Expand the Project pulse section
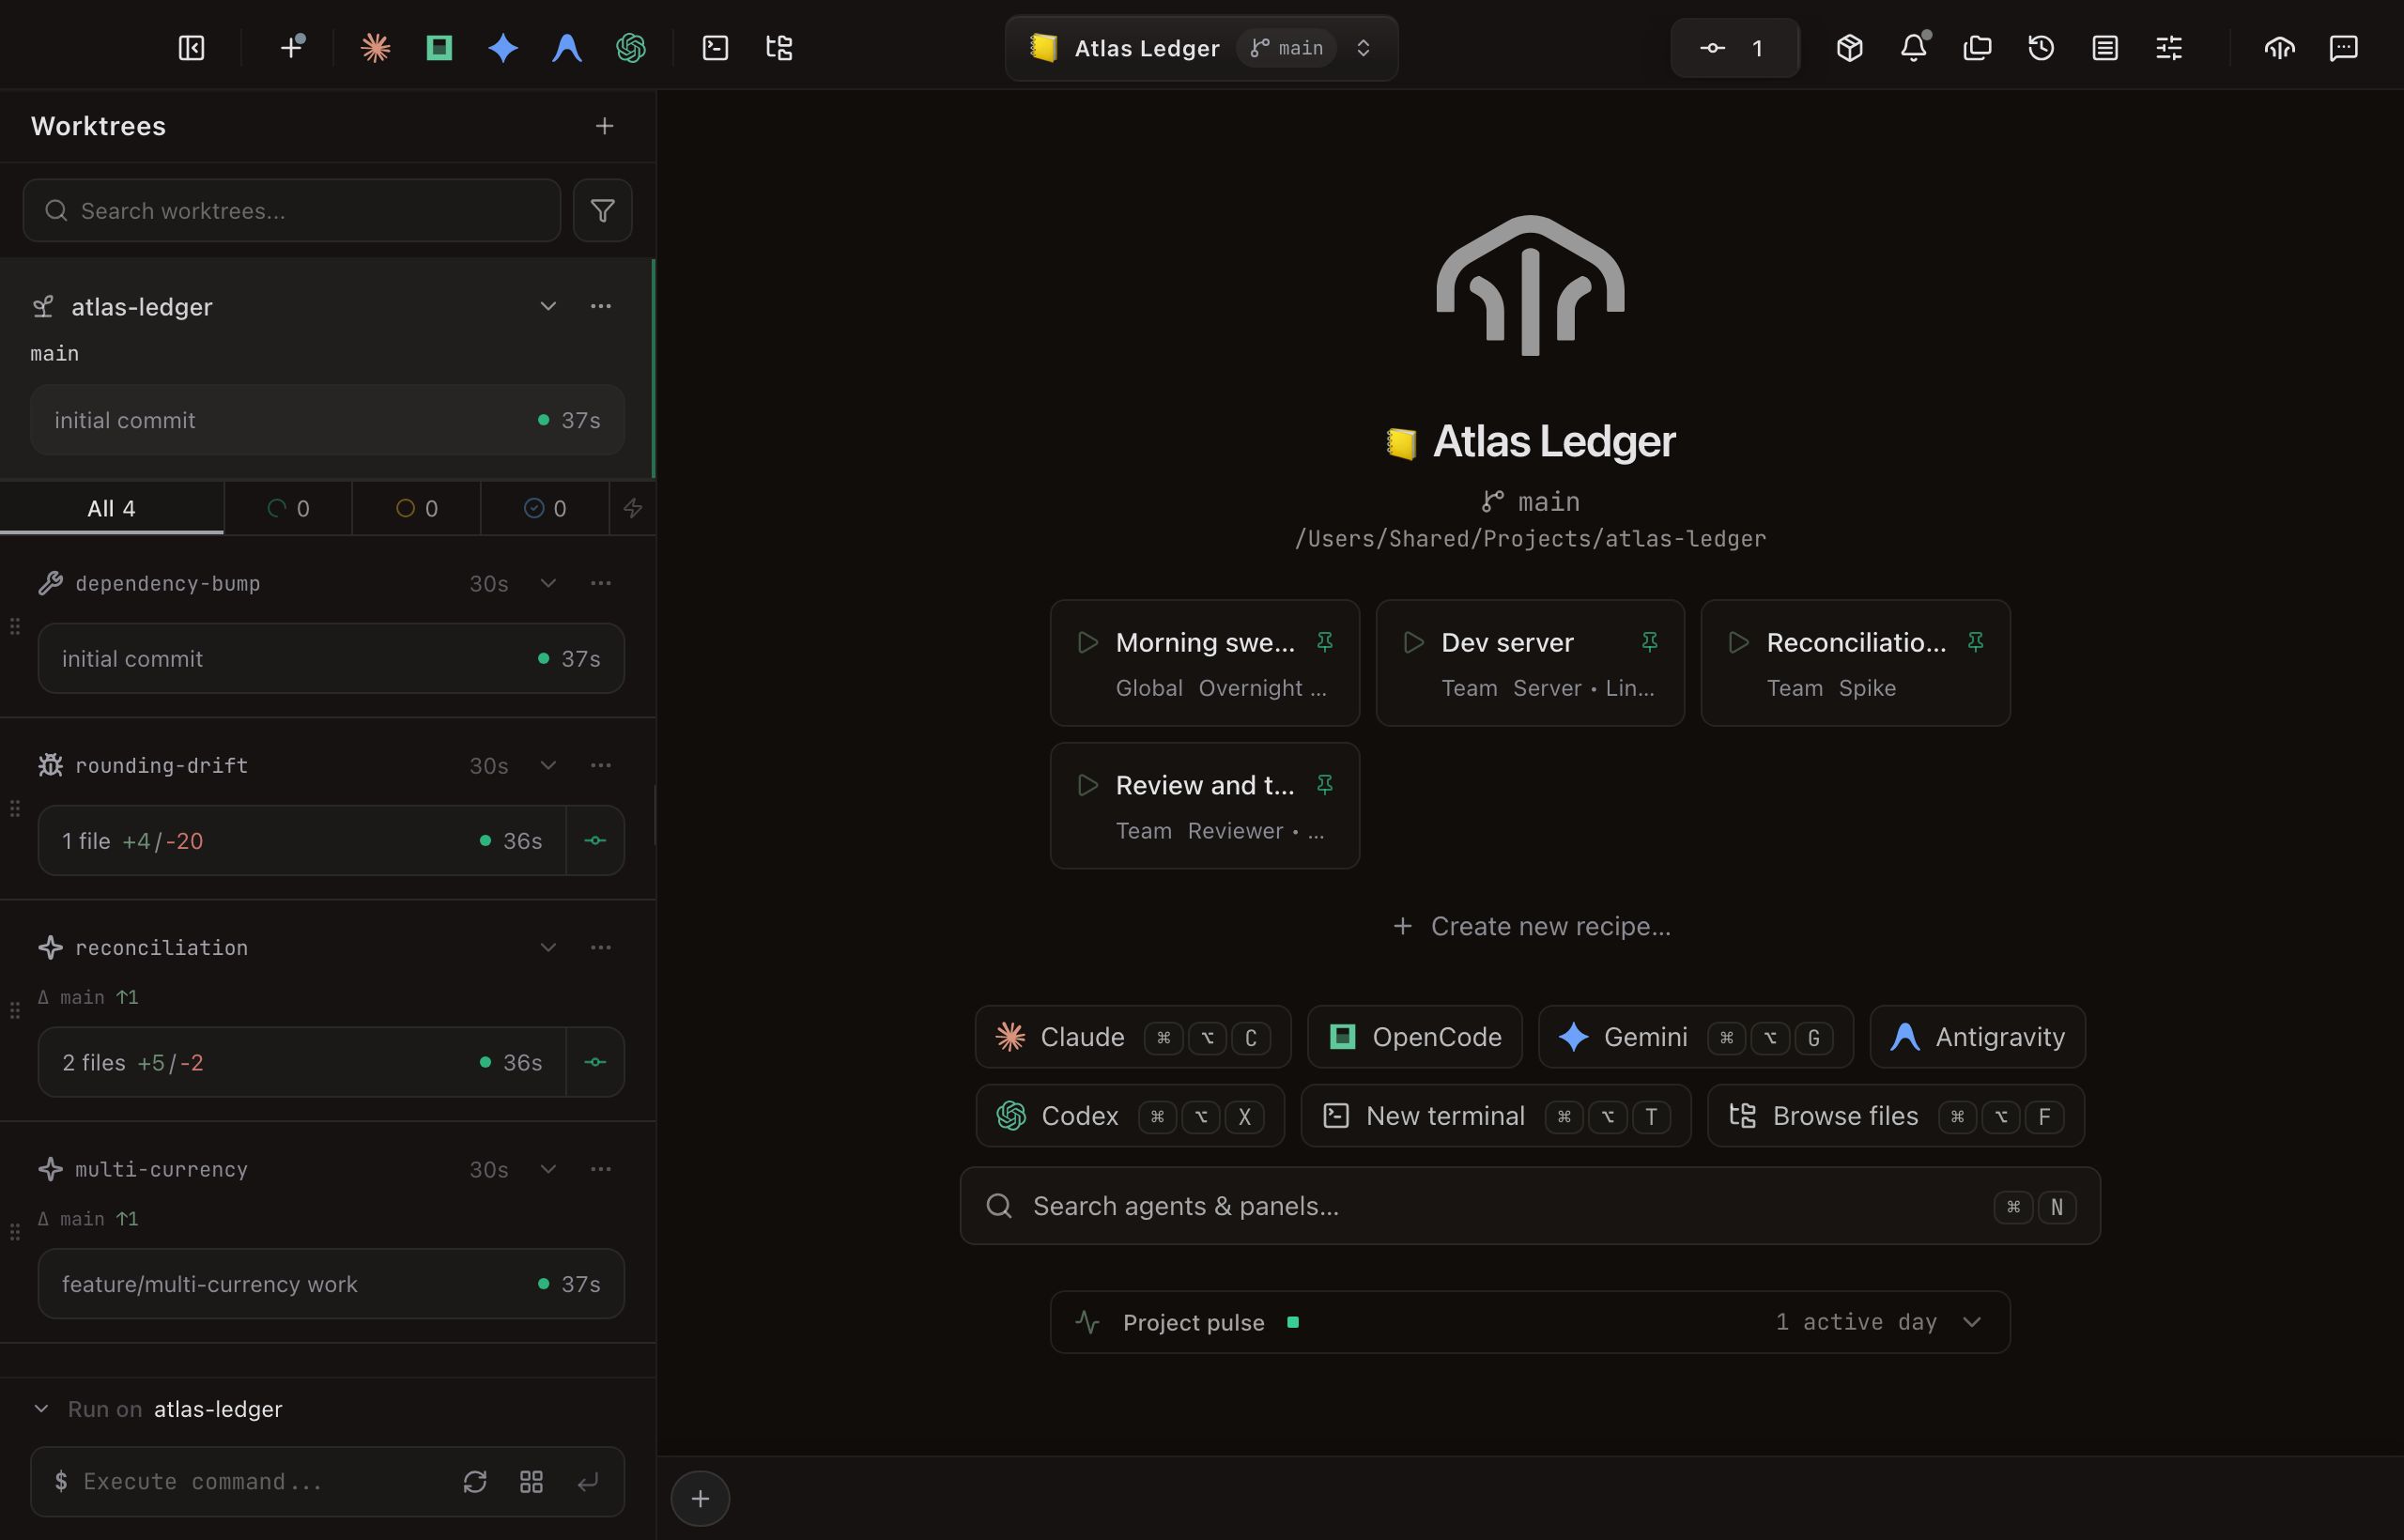The height and width of the screenshot is (1540, 2404). pos(1530,1322)
